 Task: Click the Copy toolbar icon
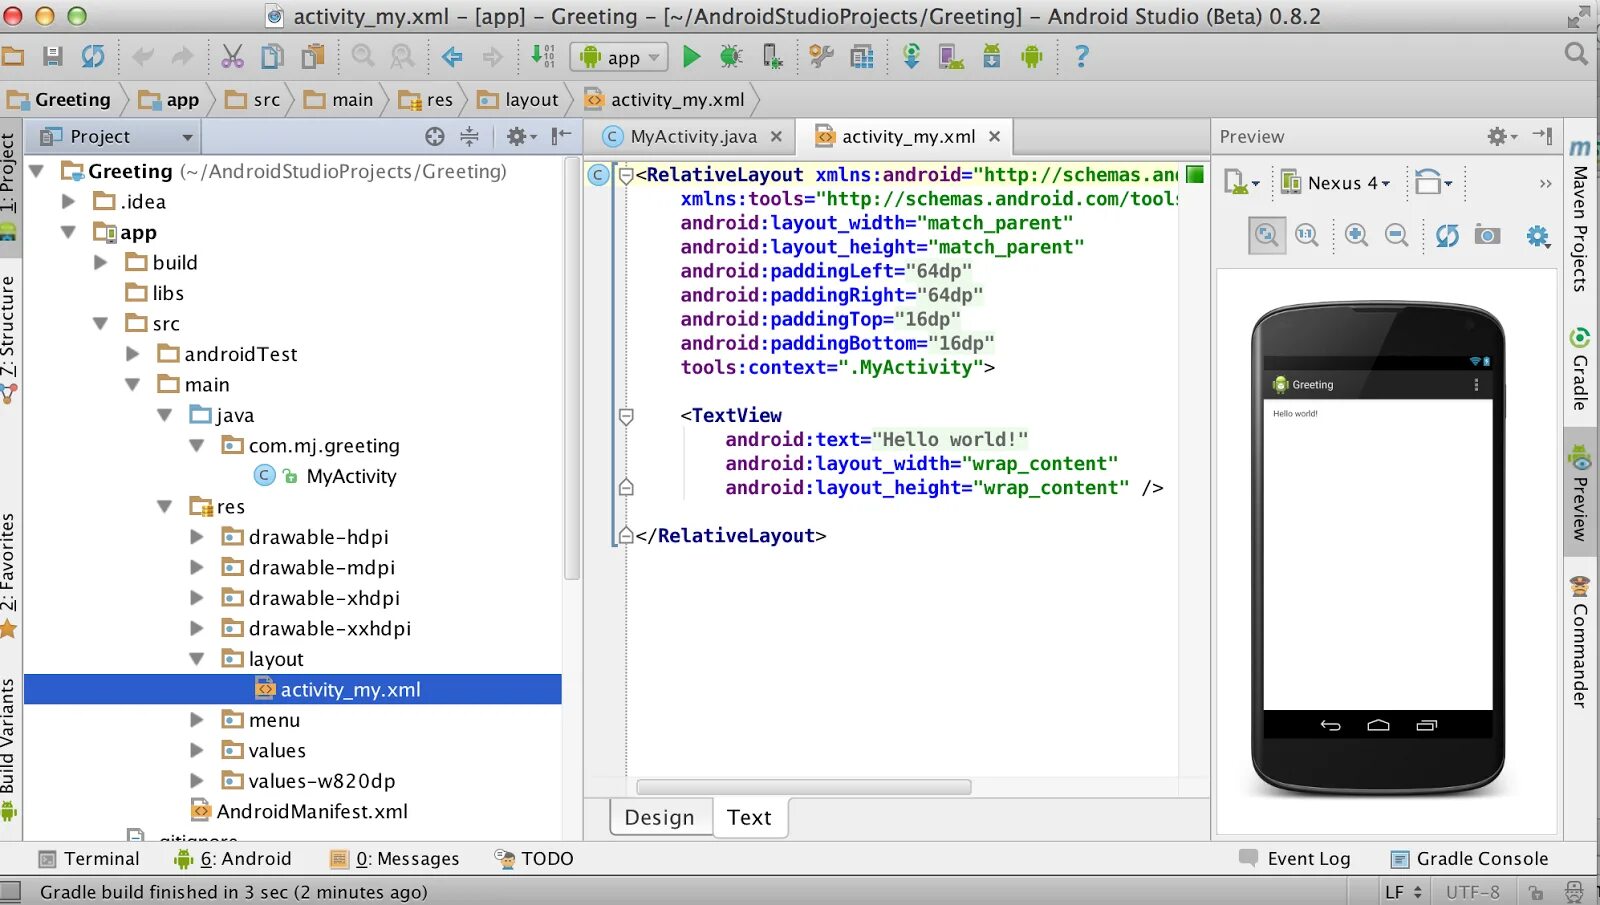(272, 56)
